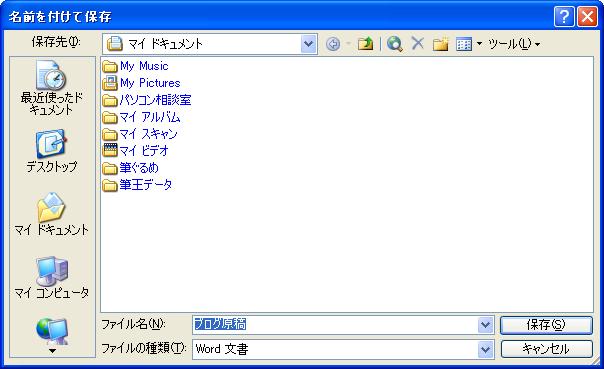Click the Delete X toolbar icon
The width and height of the screenshot is (604, 369).
pos(418,44)
